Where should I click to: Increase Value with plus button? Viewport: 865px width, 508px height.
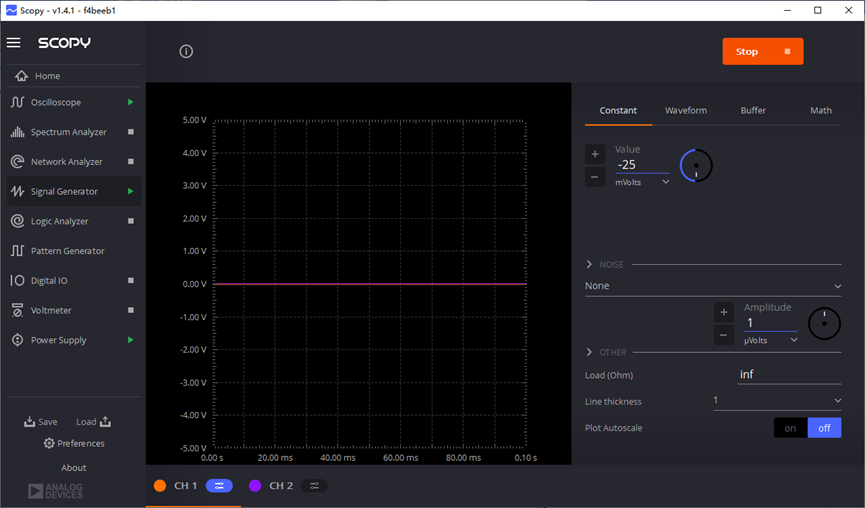595,154
